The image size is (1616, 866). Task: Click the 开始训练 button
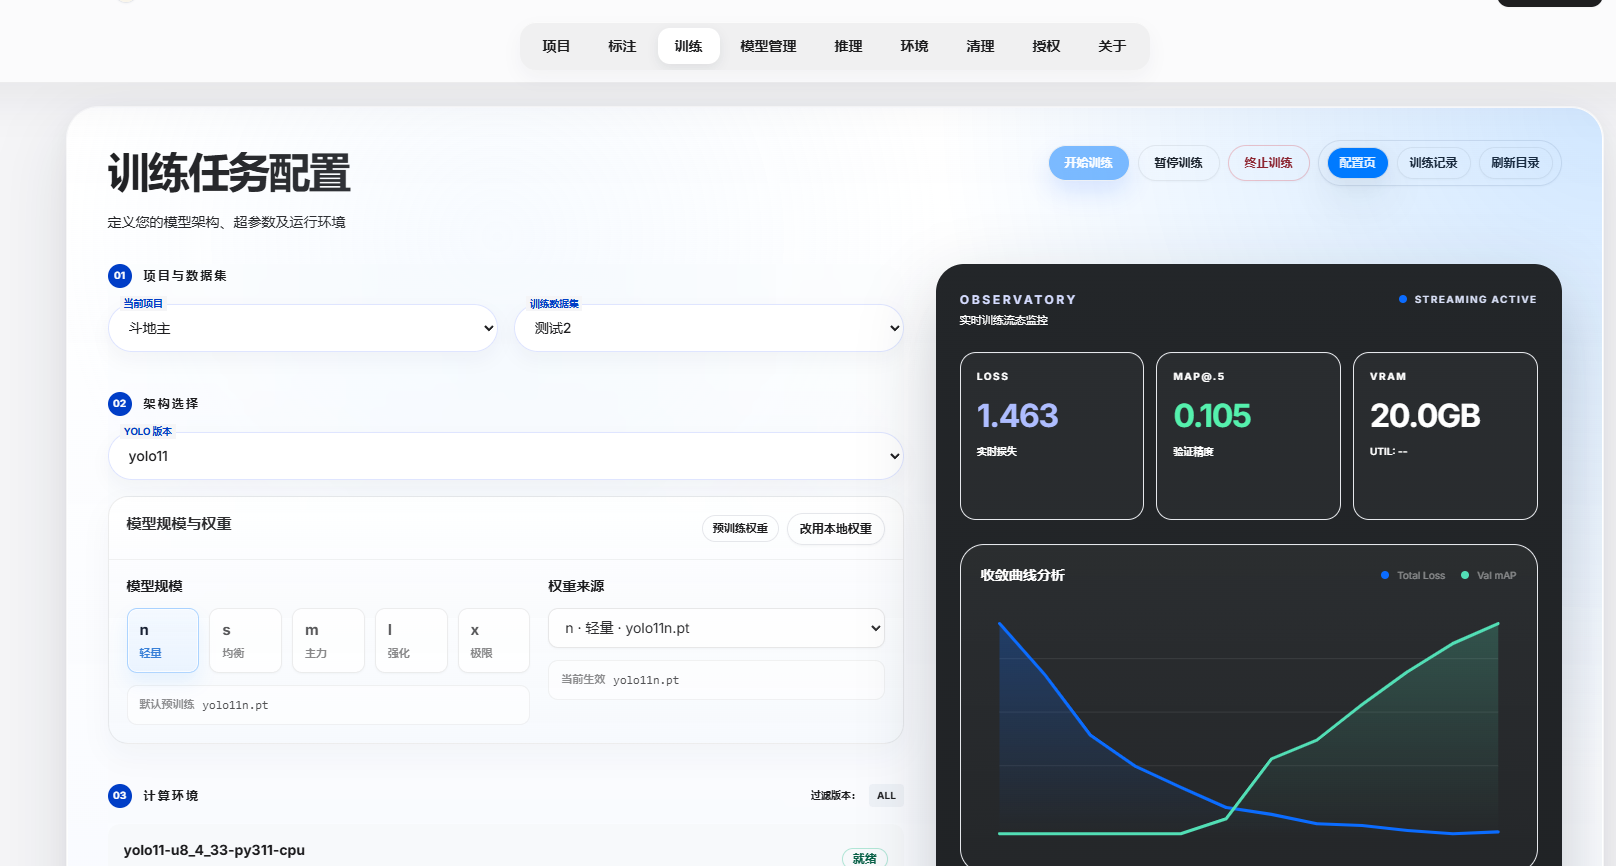(1088, 163)
